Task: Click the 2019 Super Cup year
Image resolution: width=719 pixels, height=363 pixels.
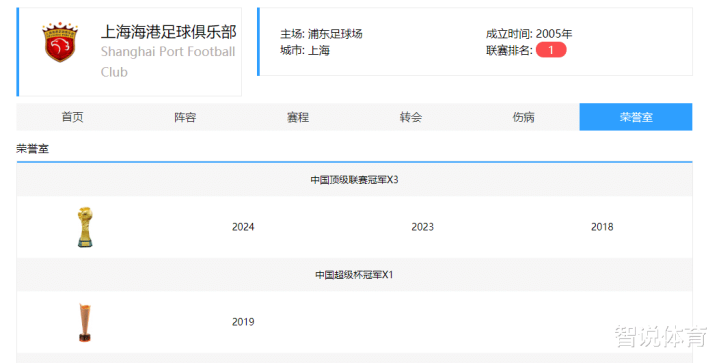Action: point(243,322)
